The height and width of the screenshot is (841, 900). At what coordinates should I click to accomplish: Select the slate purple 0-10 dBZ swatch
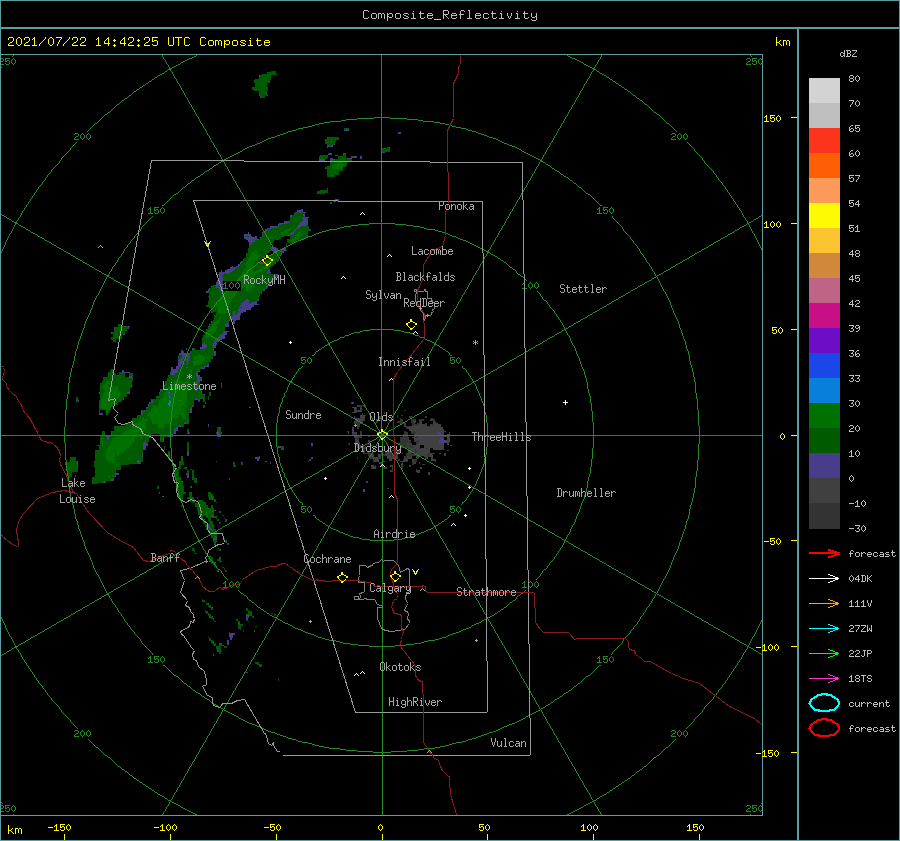824,466
